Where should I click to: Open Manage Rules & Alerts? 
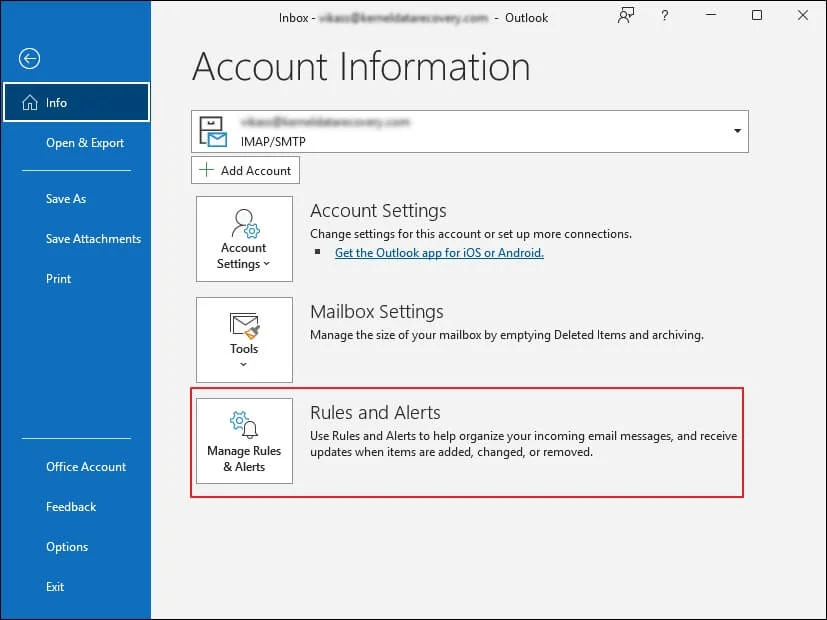point(244,441)
